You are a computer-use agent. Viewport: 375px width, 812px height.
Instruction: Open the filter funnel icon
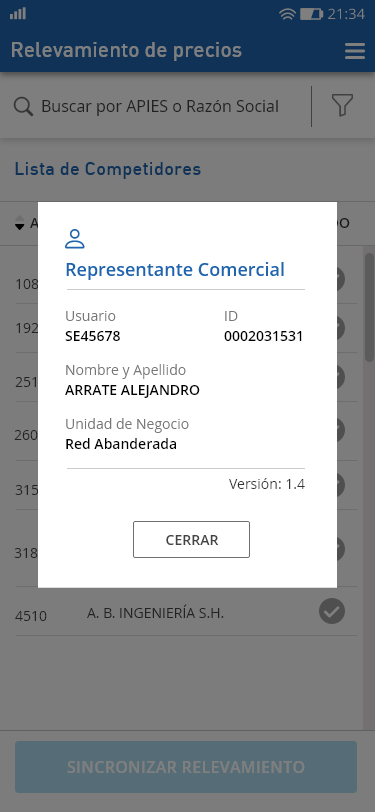click(x=342, y=106)
